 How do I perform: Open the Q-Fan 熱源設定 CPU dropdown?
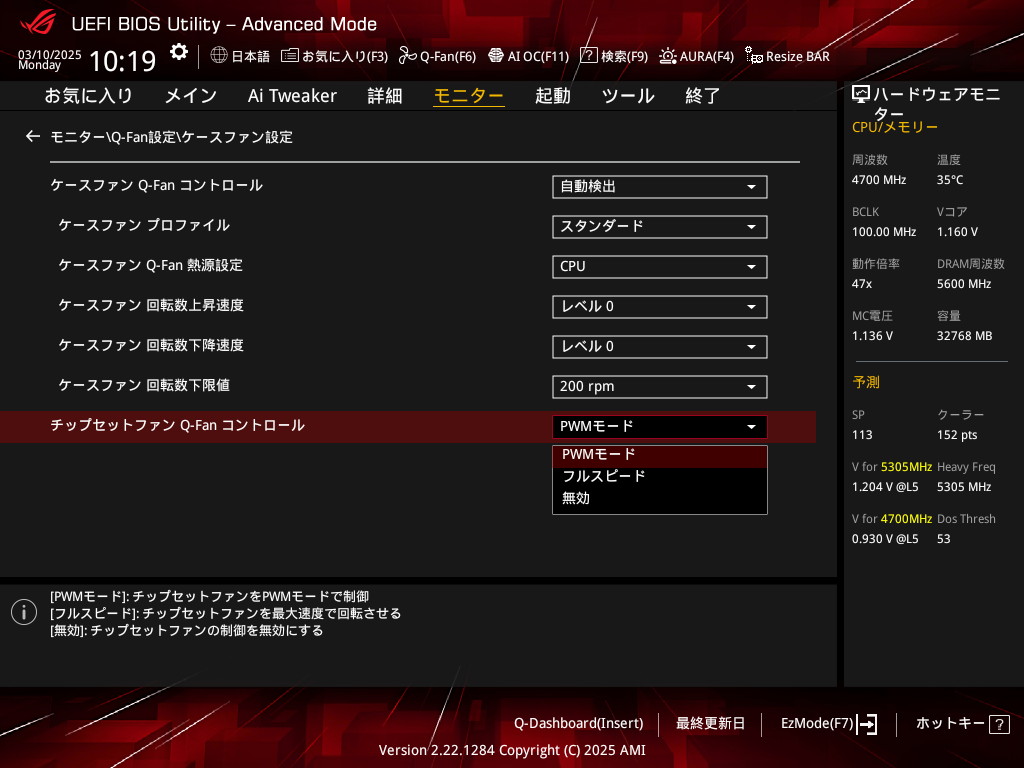coord(660,266)
